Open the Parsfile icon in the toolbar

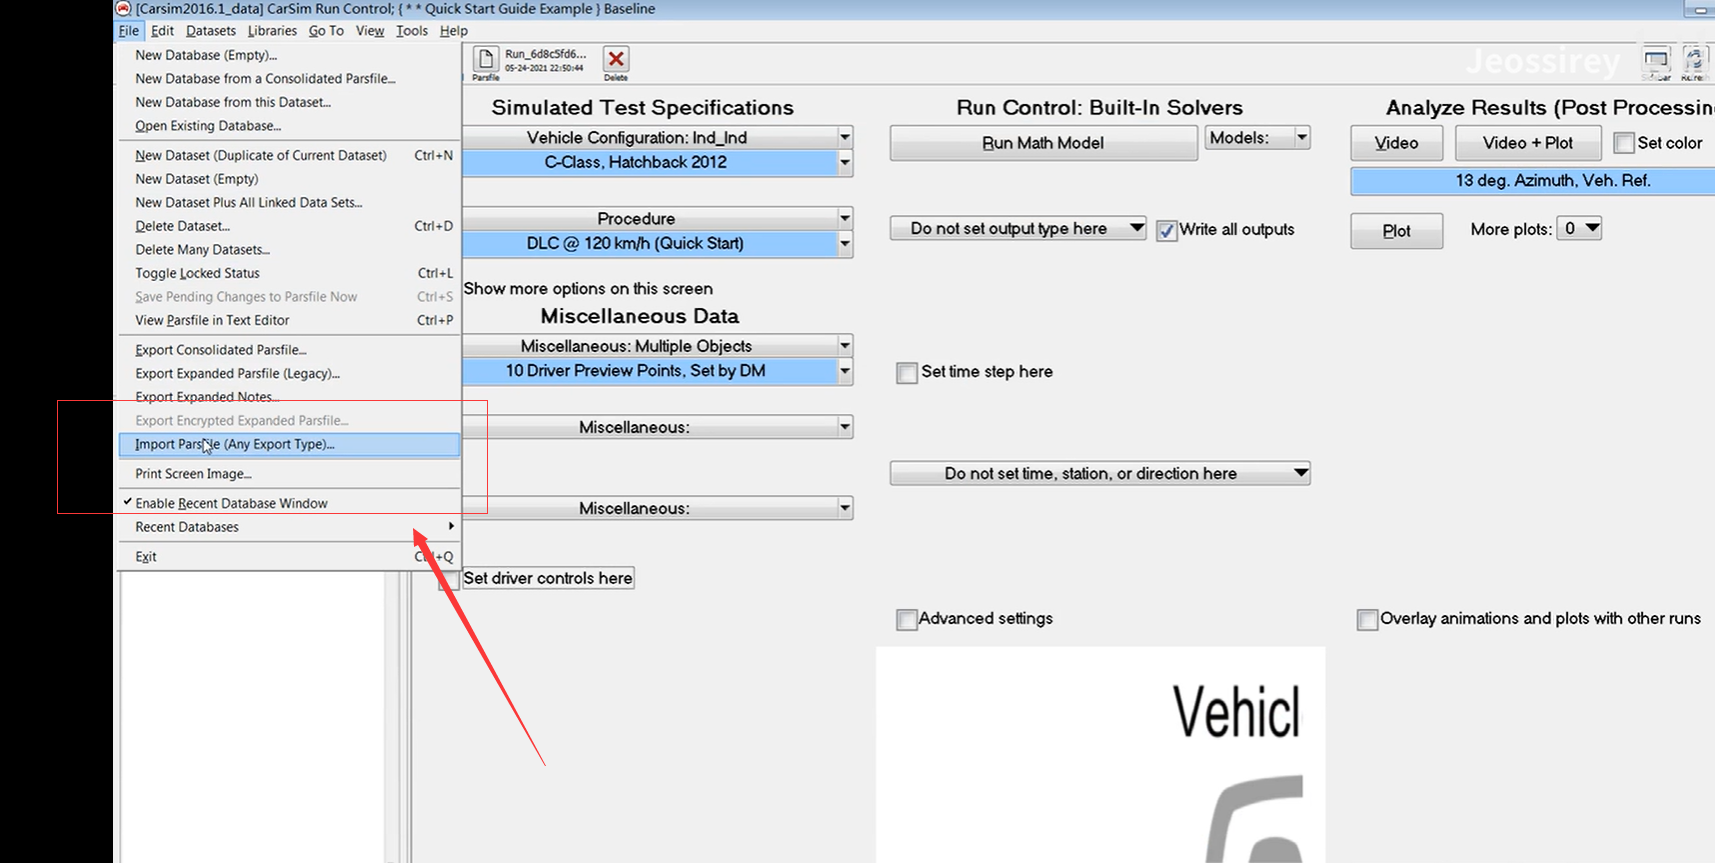coord(486,60)
